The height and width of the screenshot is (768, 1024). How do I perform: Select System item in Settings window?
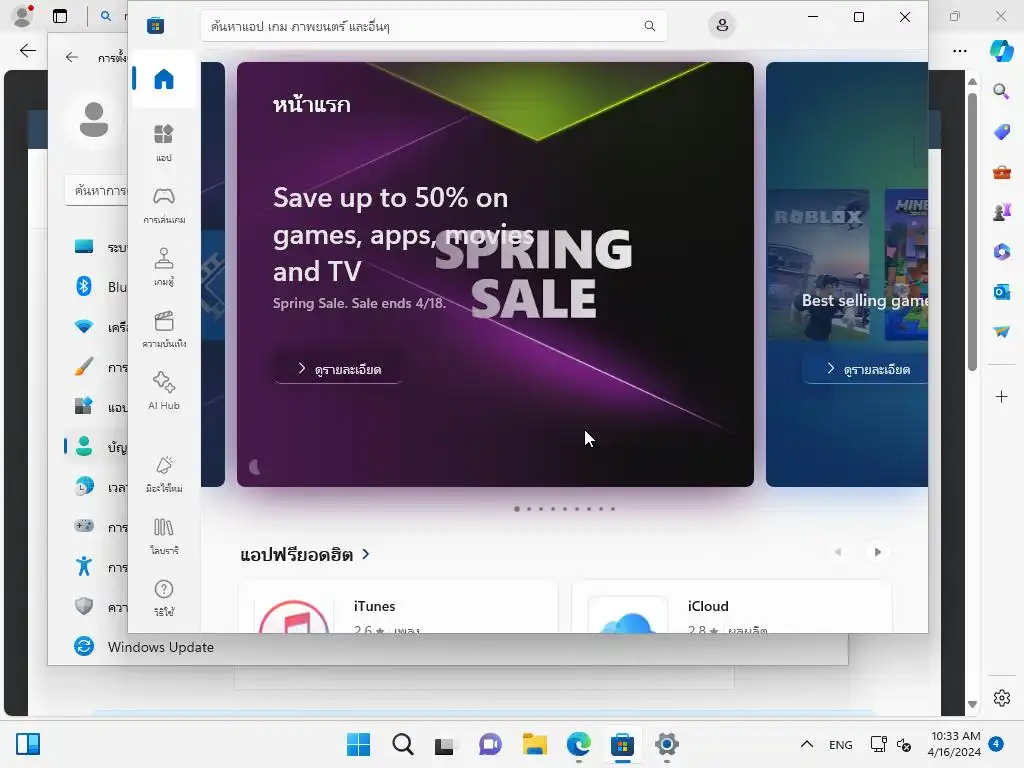coord(96,247)
